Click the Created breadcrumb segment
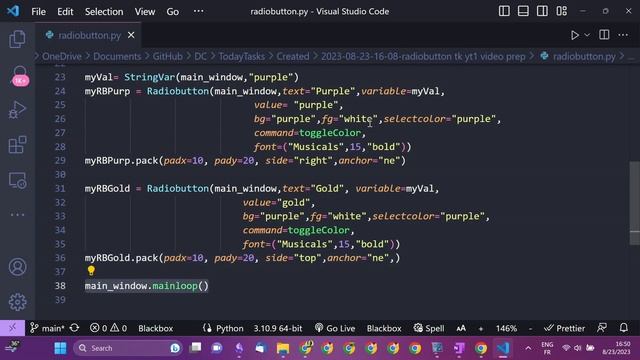The height and width of the screenshot is (360, 640). coord(293,56)
